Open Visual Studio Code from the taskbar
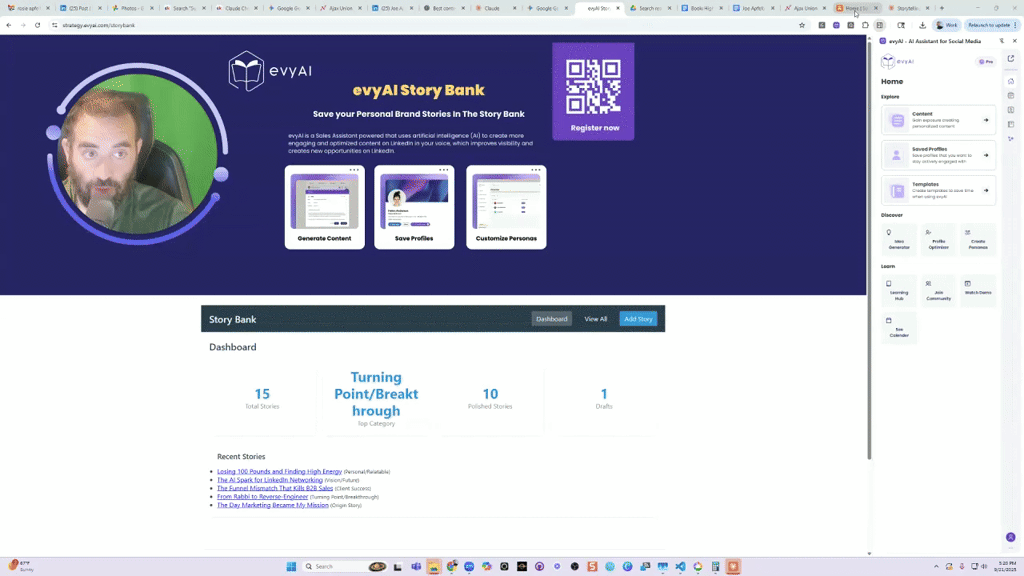1024x576 pixels. point(680,567)
